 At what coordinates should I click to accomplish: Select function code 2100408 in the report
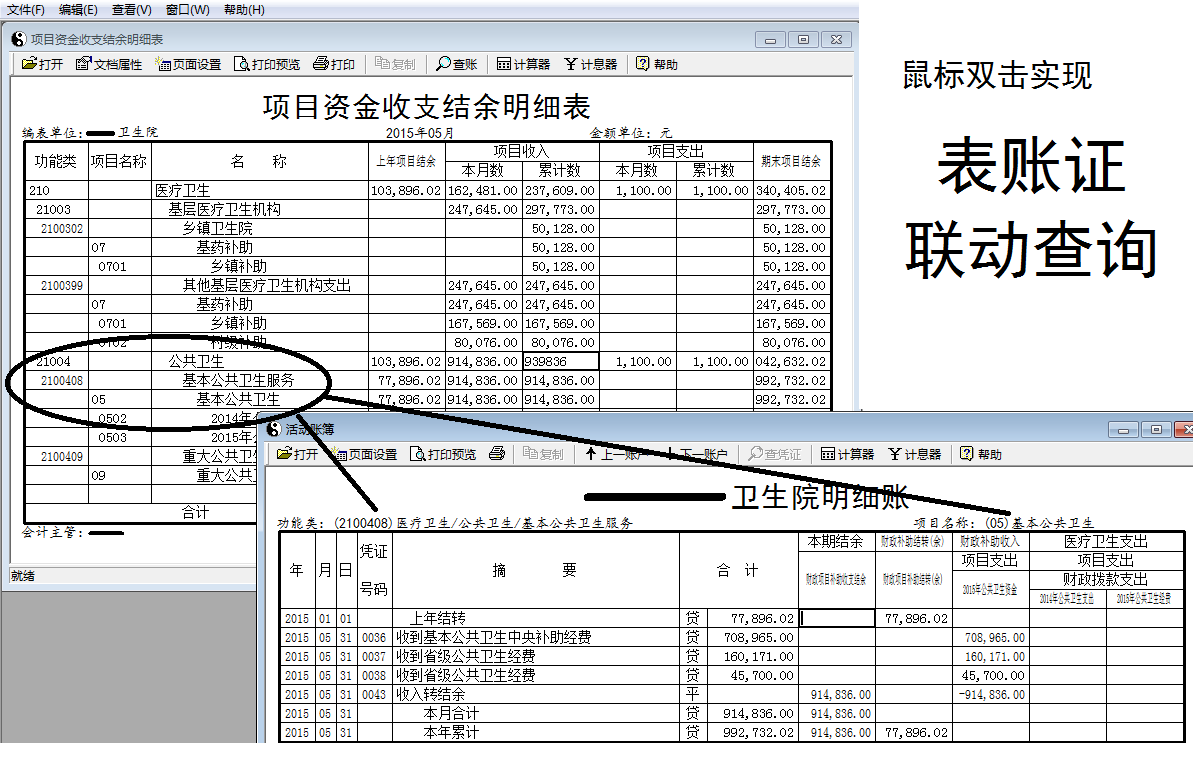(62, 381)
